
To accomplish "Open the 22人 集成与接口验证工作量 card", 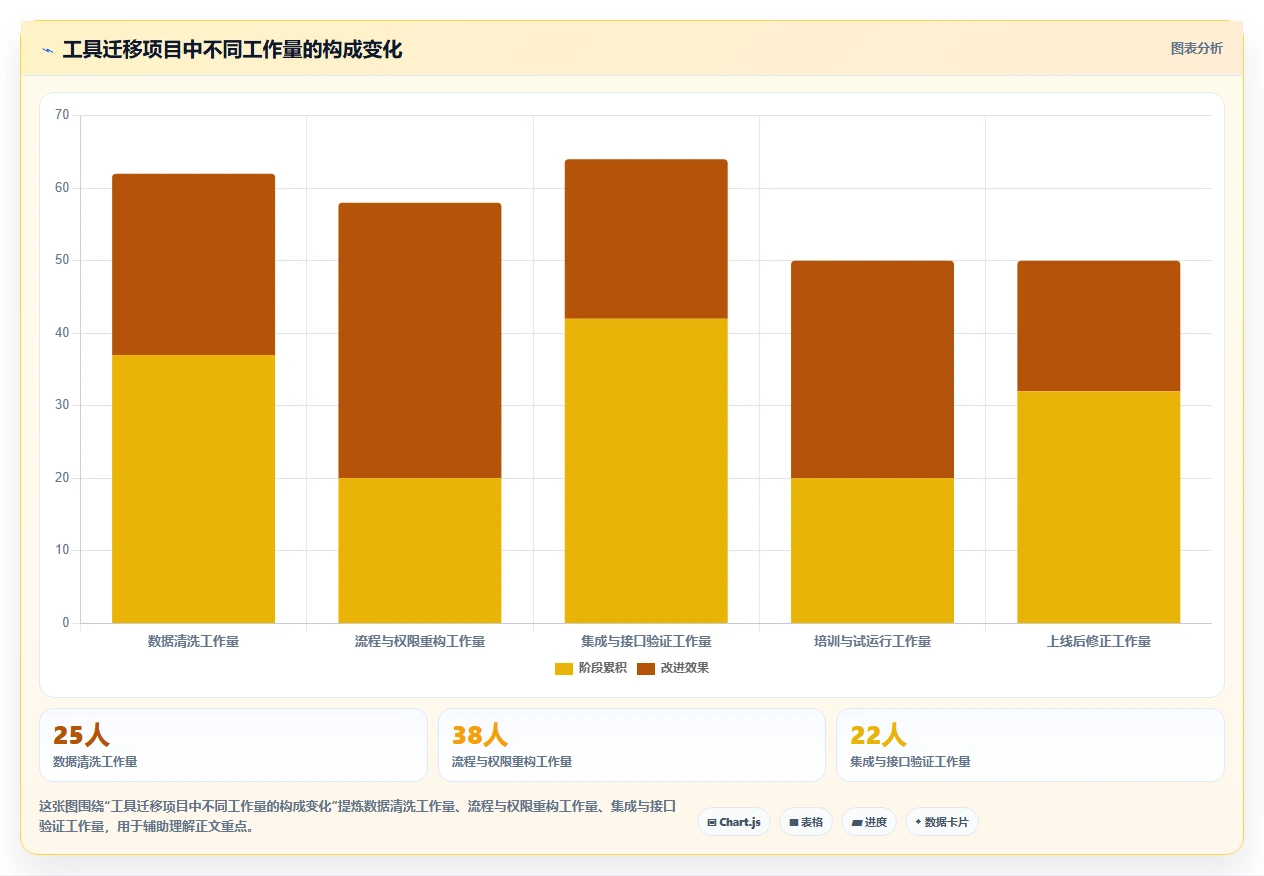I will click(x=1030, y=745).
